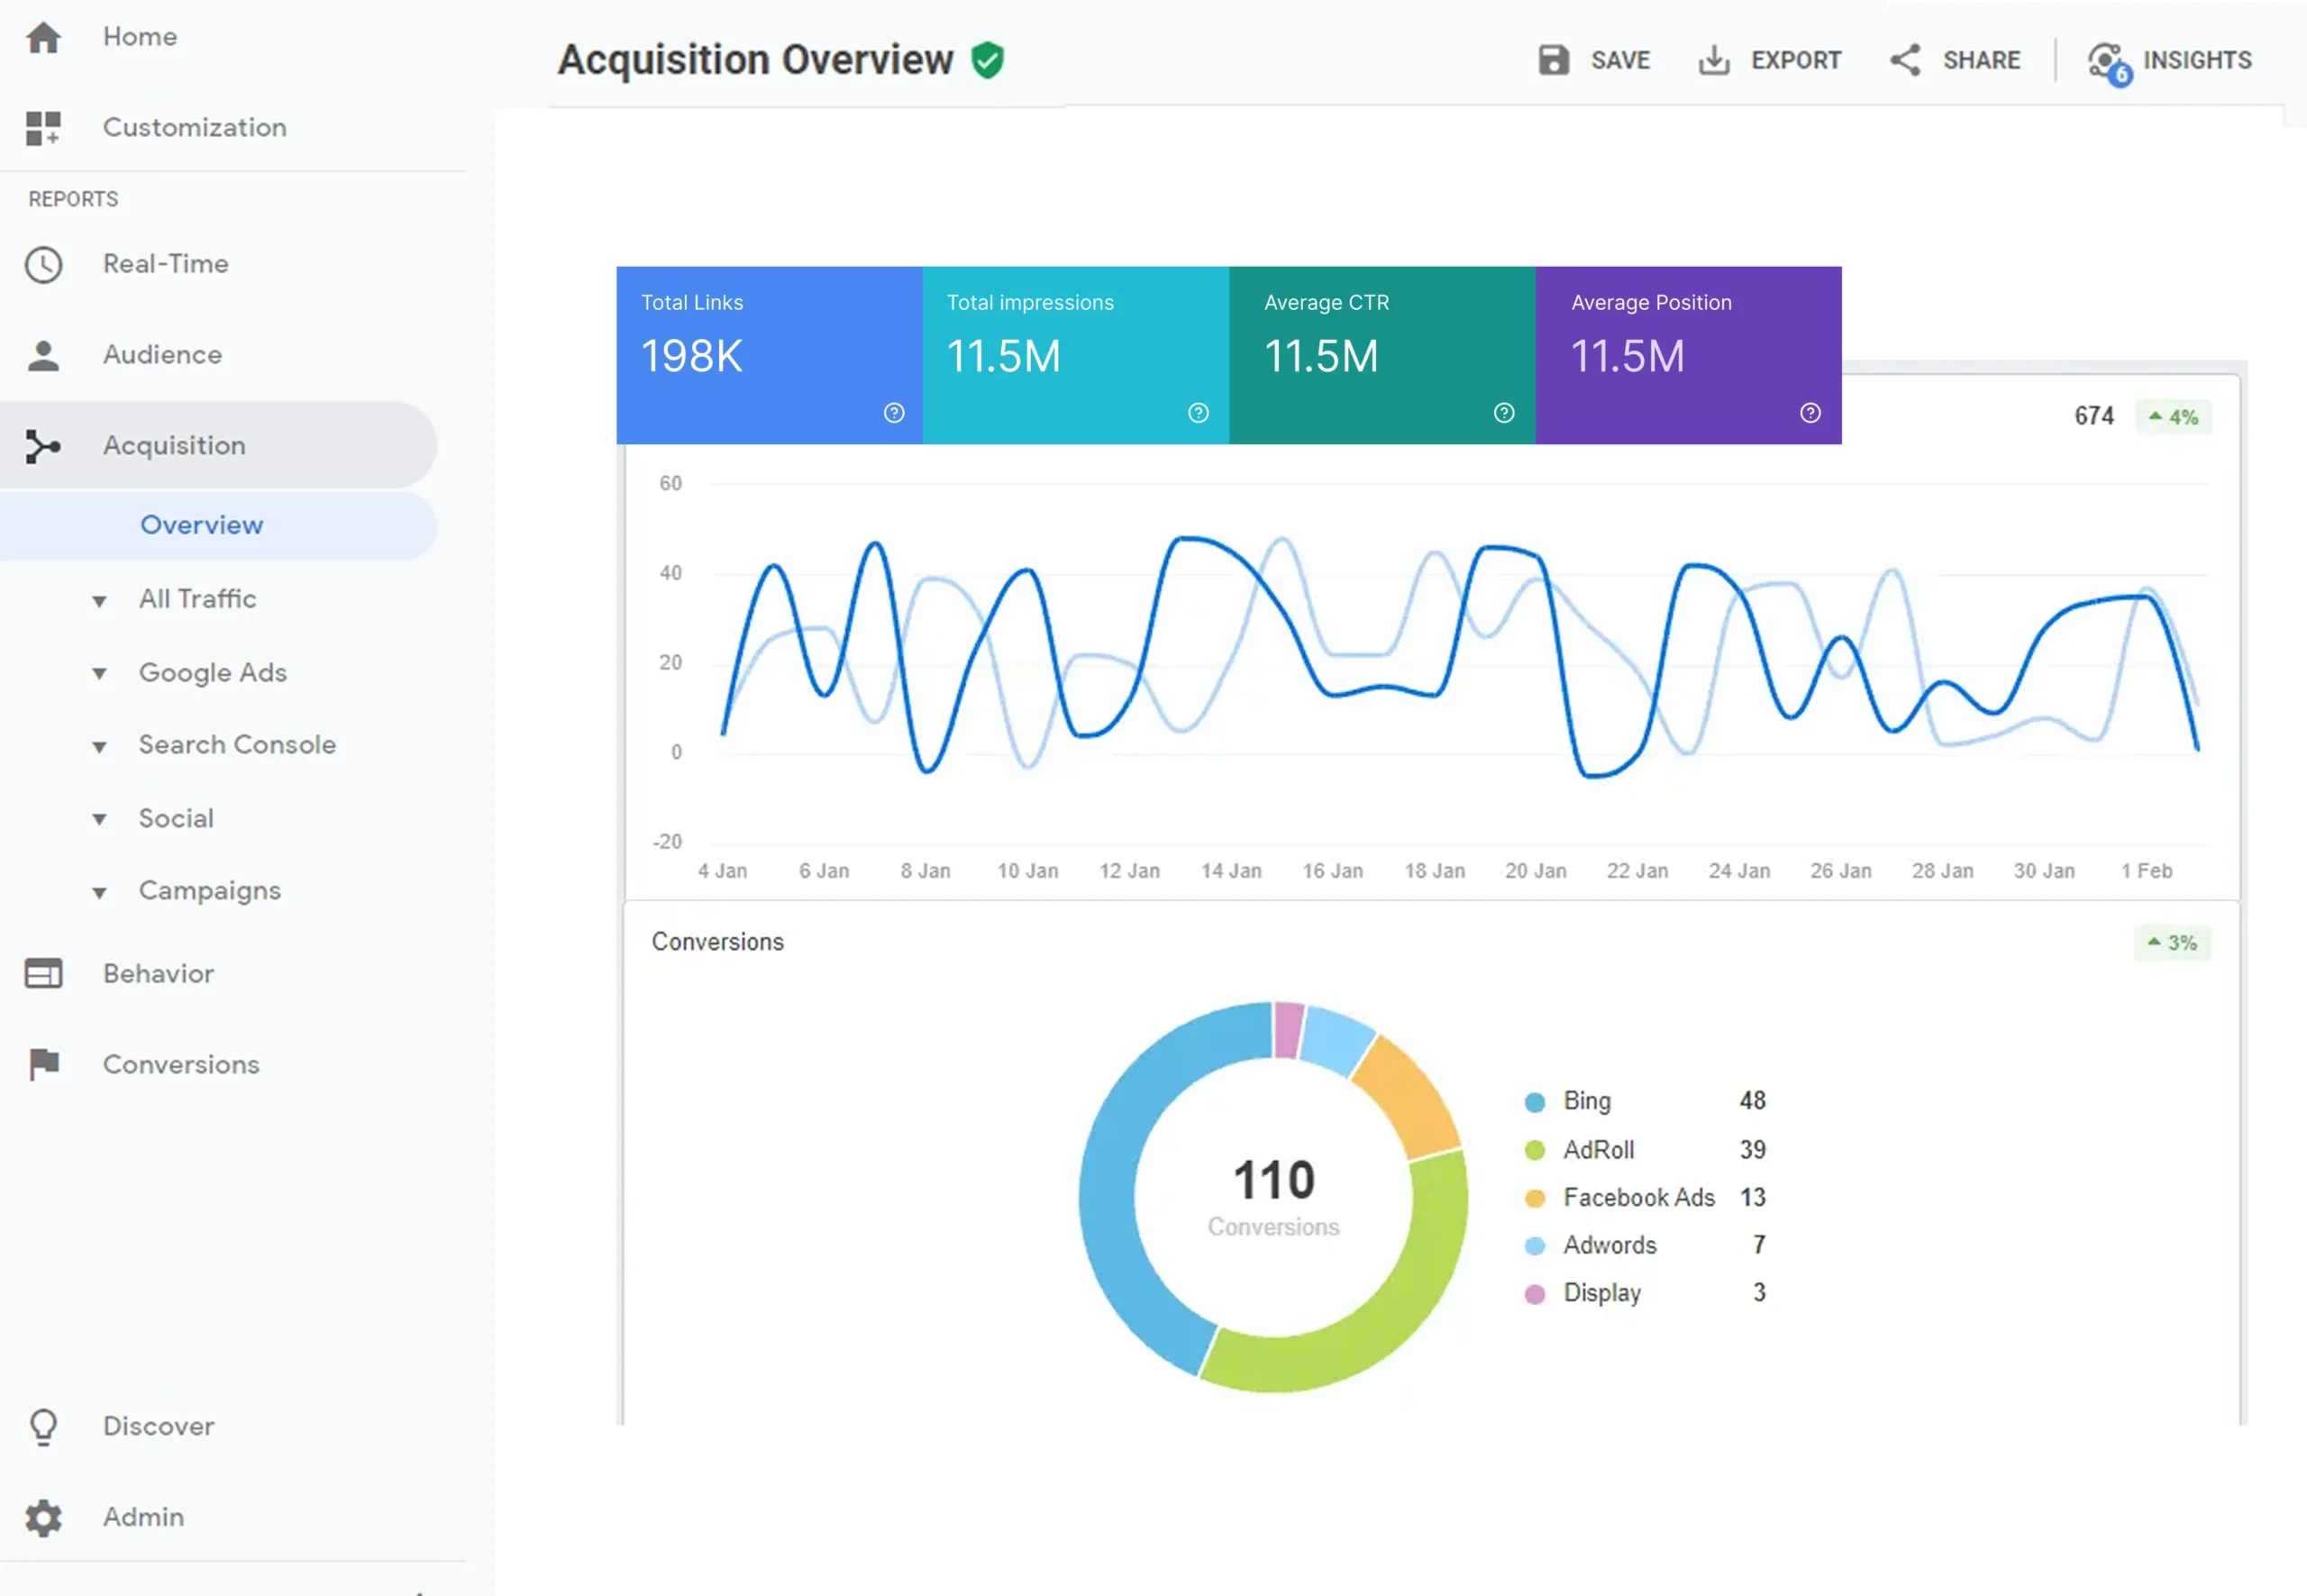Open the Audience person icon

click(x=43, y=355)
